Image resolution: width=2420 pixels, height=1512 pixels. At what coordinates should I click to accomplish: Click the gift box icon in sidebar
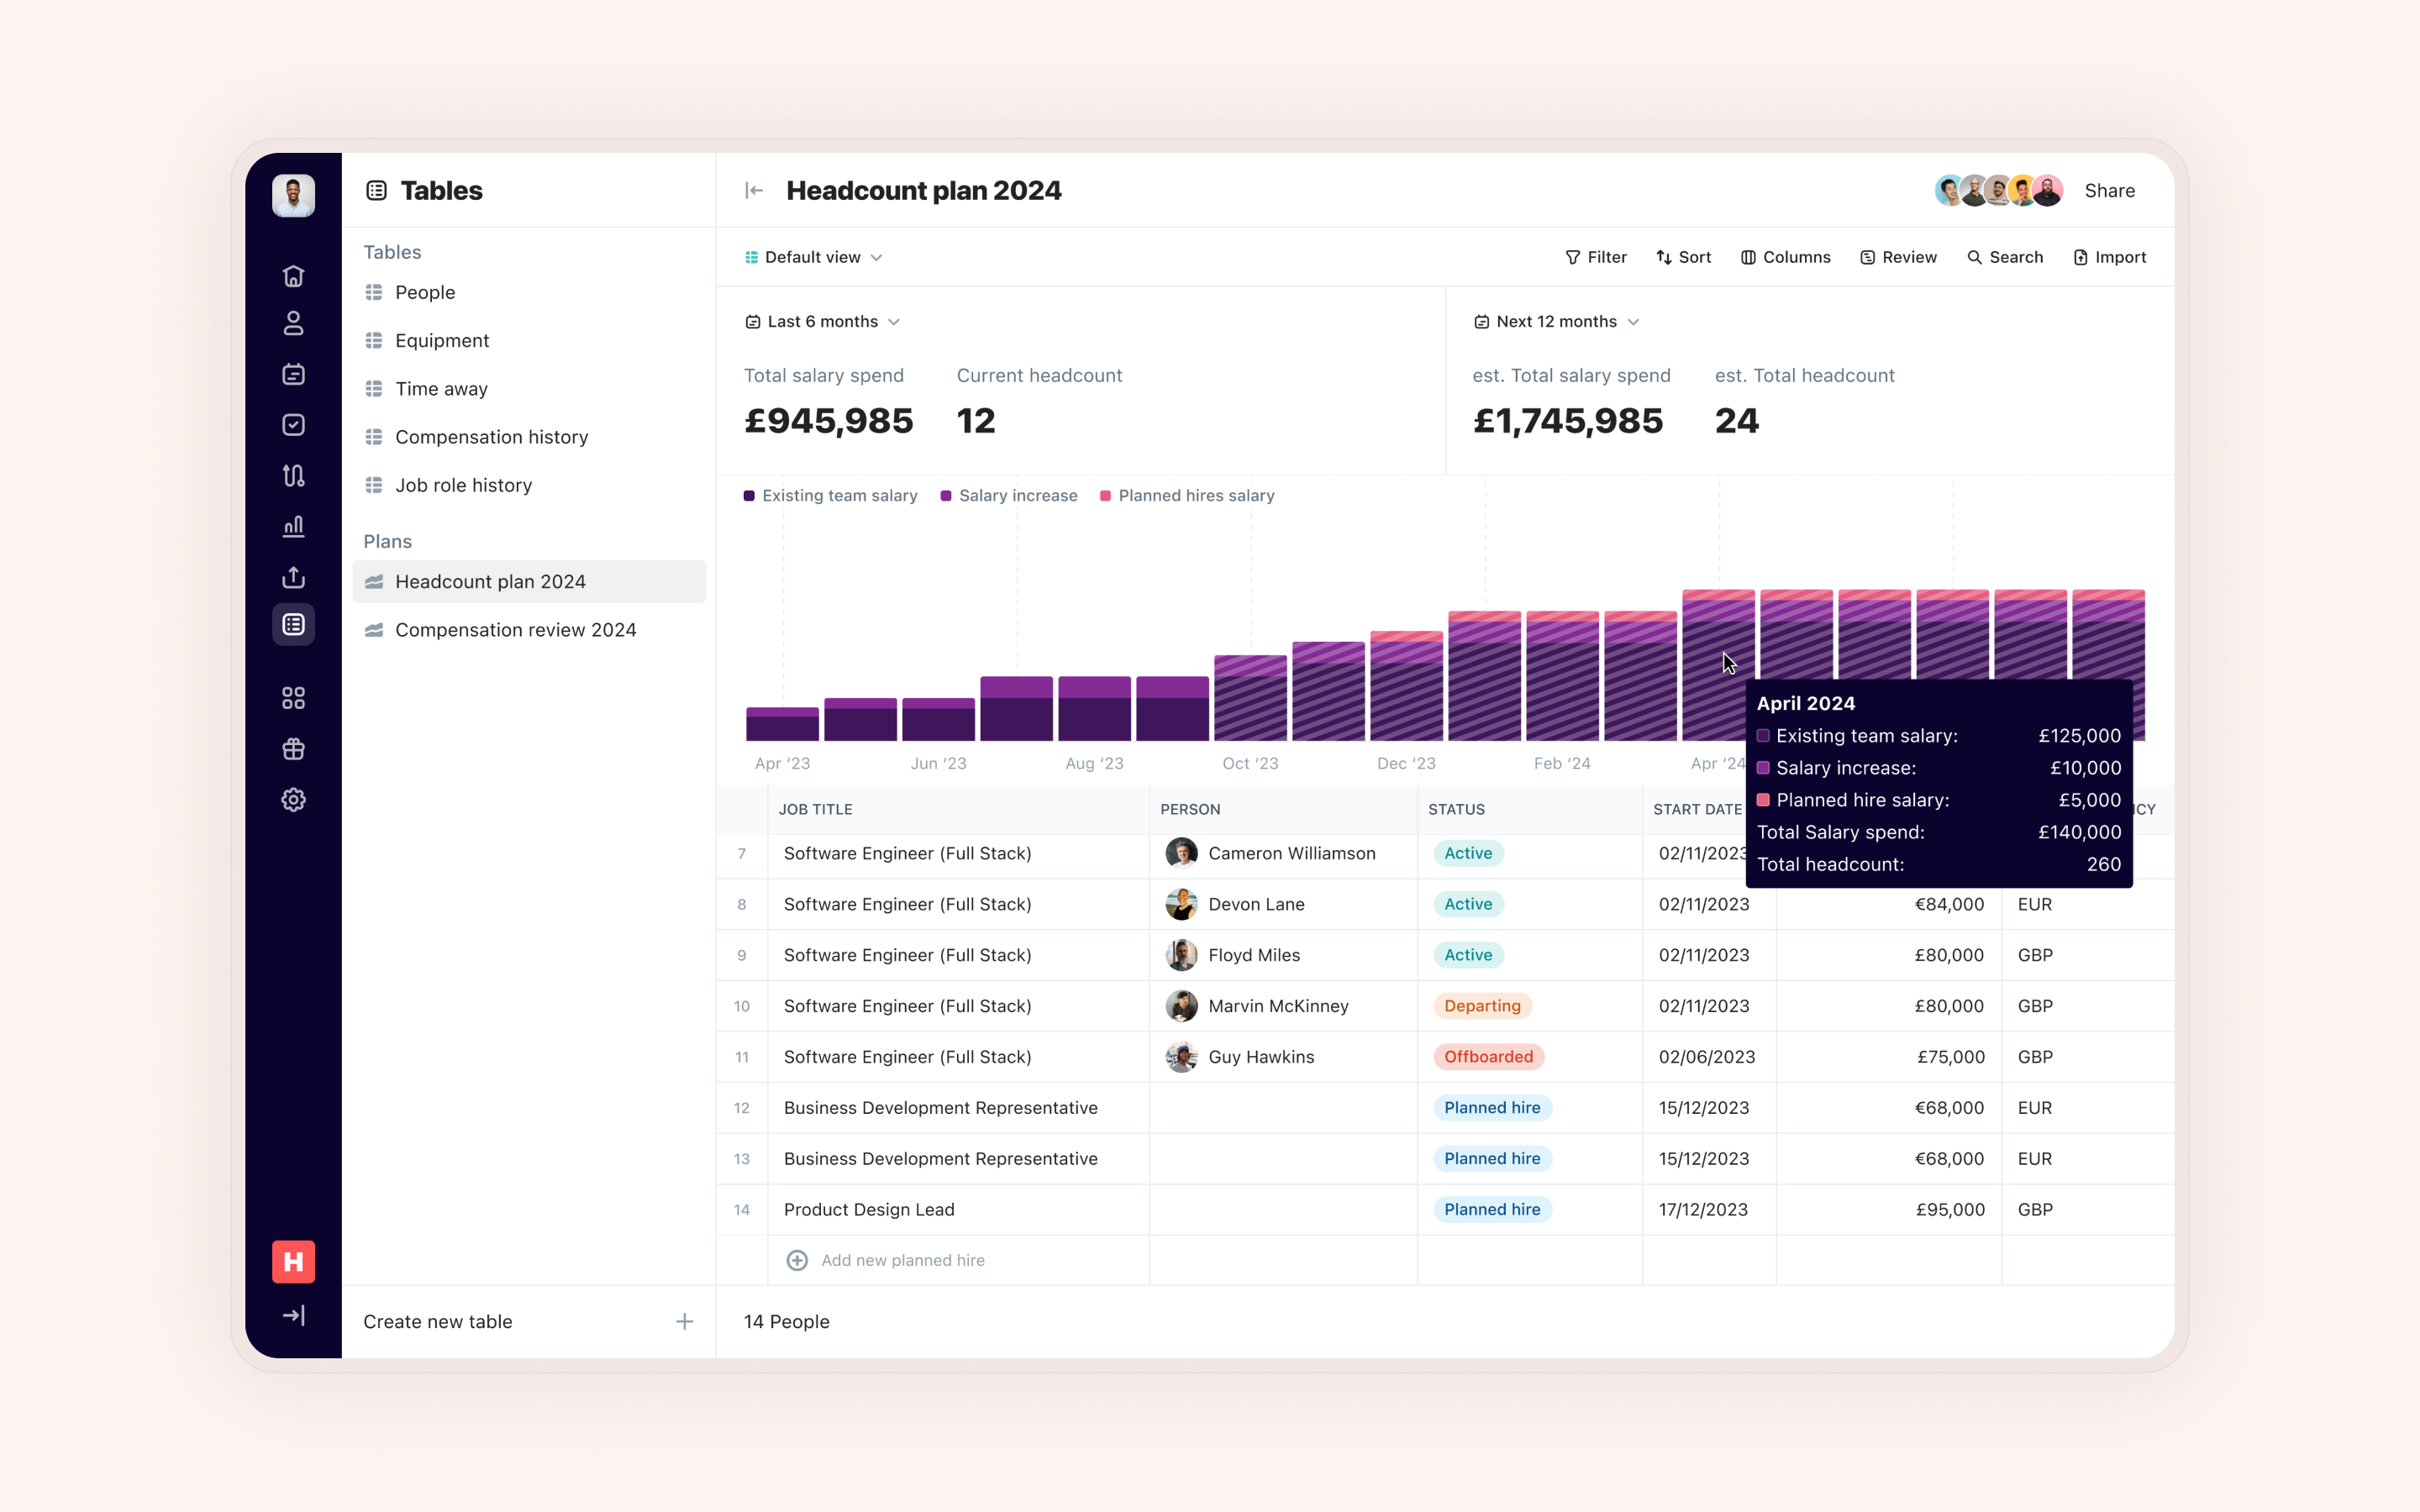(x=293, y=749)
